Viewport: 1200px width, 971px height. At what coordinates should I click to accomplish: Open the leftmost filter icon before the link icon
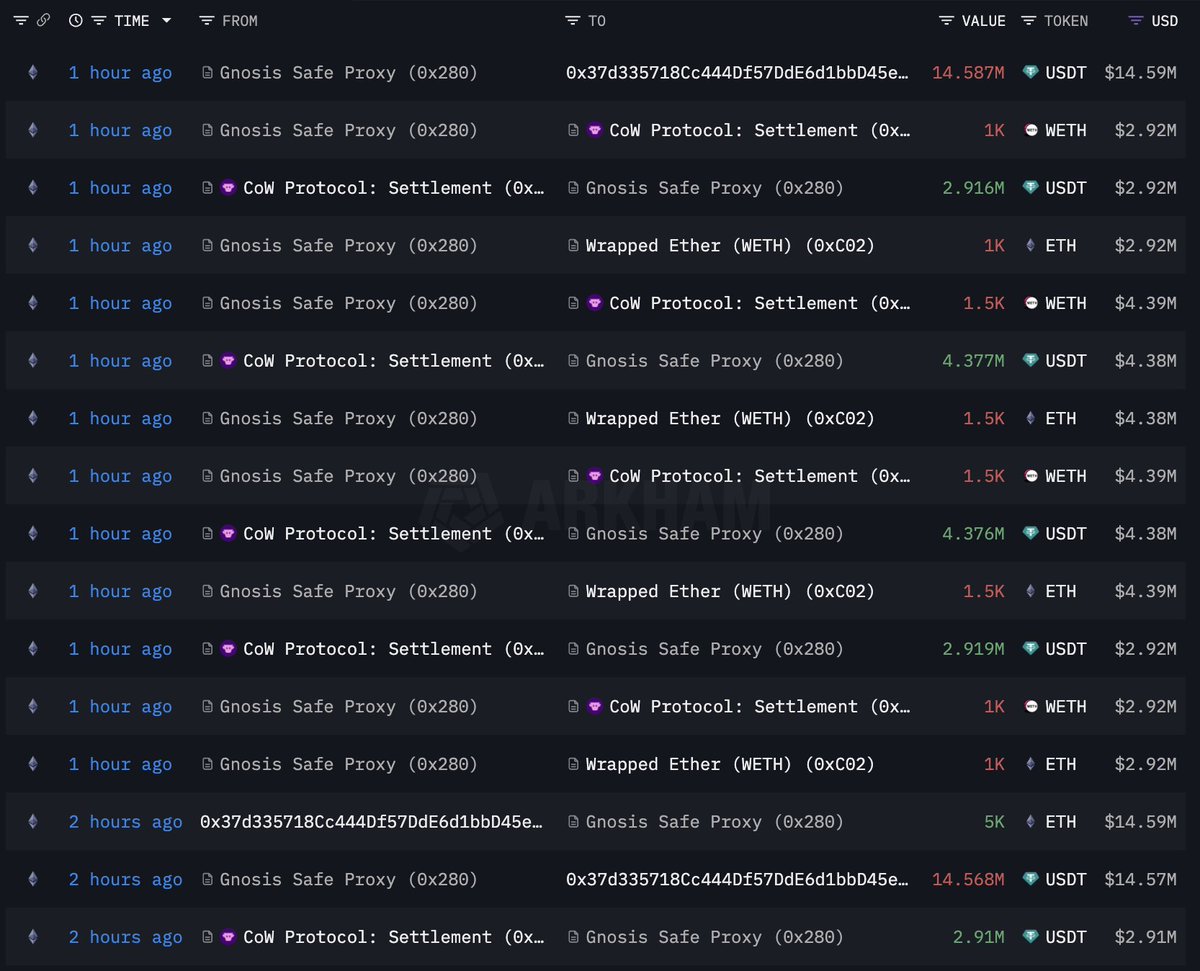[20, 21]
